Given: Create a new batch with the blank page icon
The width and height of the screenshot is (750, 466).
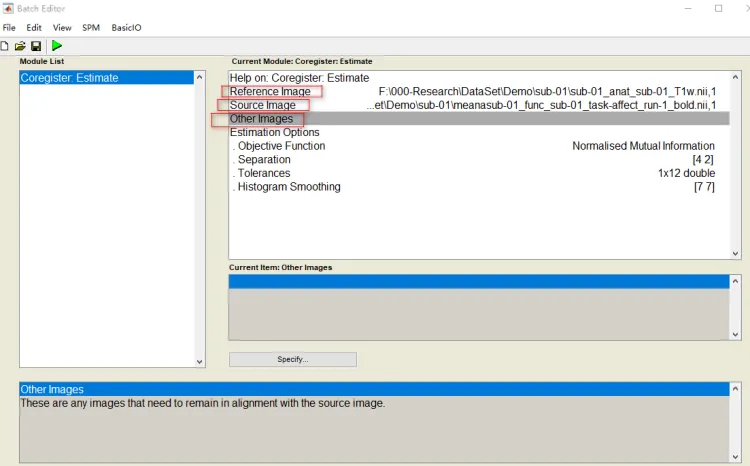Looking at the screenshot, I should 4,46.
